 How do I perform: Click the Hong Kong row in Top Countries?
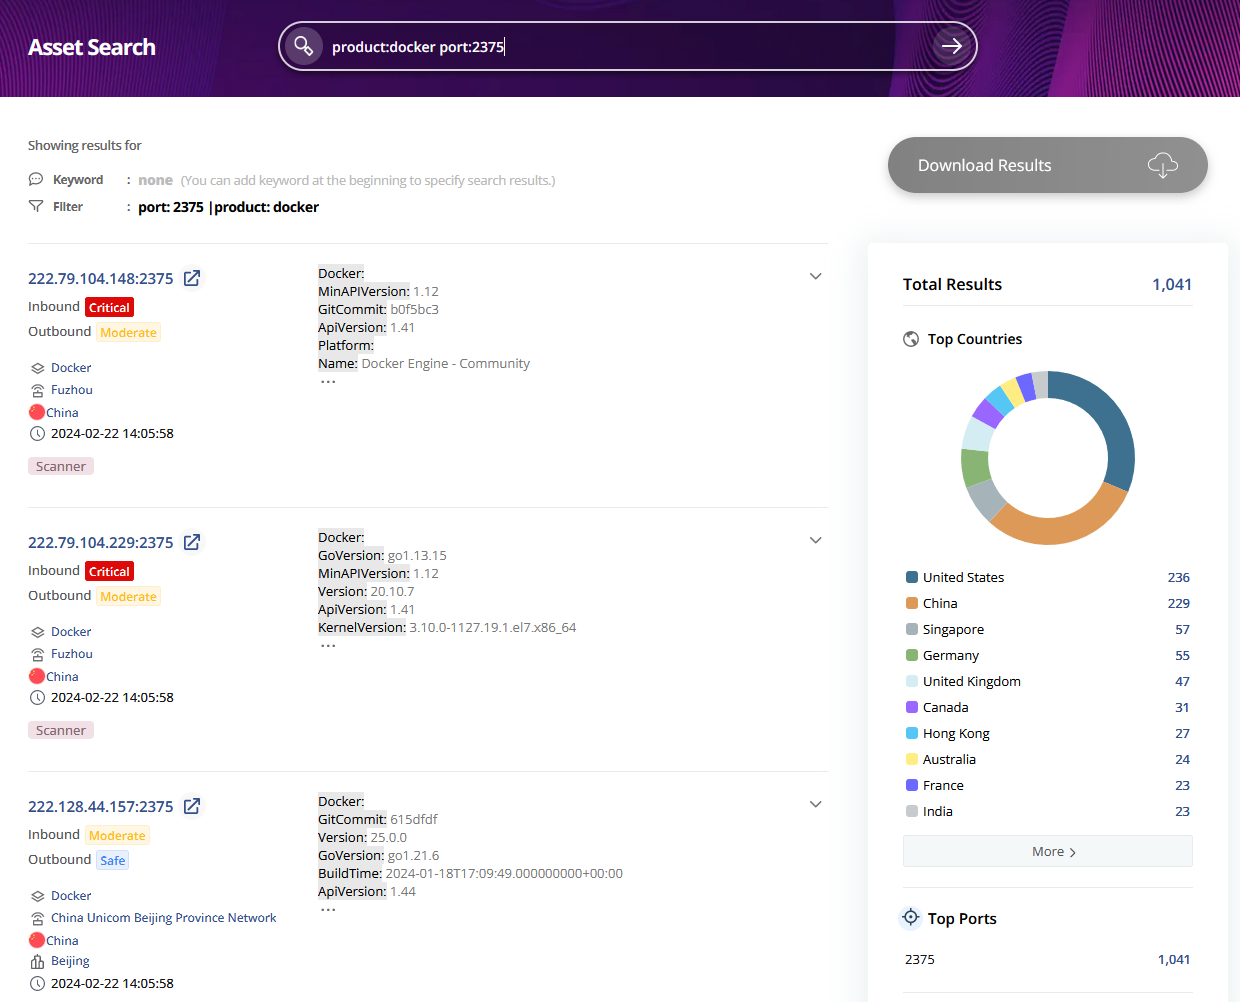coord(1048,733)
